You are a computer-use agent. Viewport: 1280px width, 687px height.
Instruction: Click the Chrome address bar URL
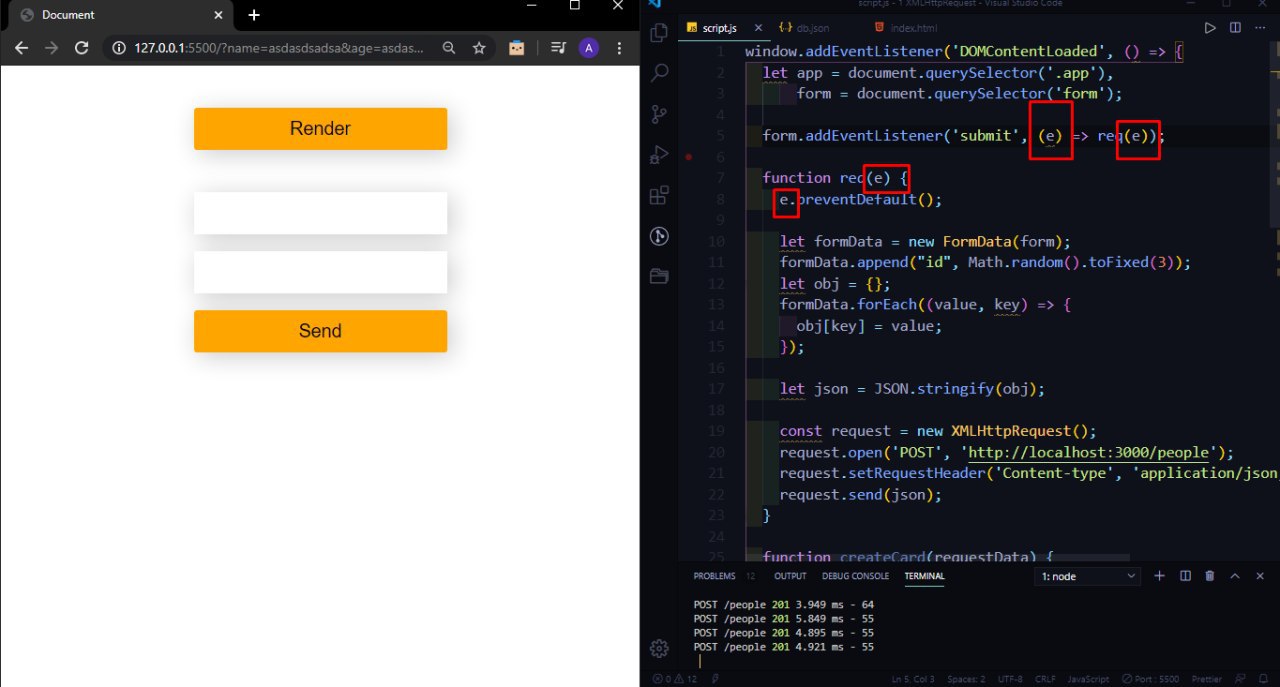pos(279,48)
